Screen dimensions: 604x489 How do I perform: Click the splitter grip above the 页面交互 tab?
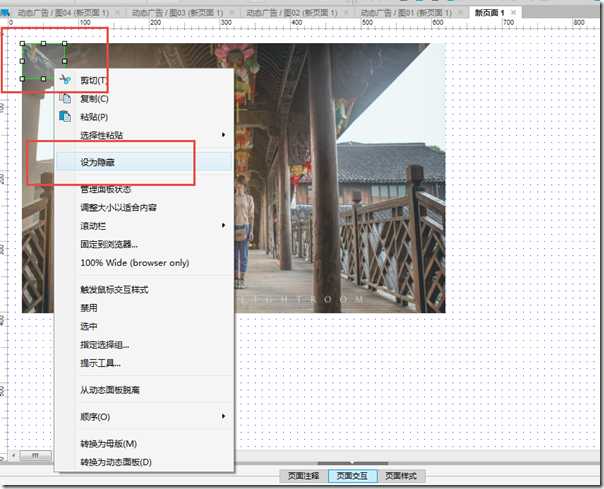352,463
